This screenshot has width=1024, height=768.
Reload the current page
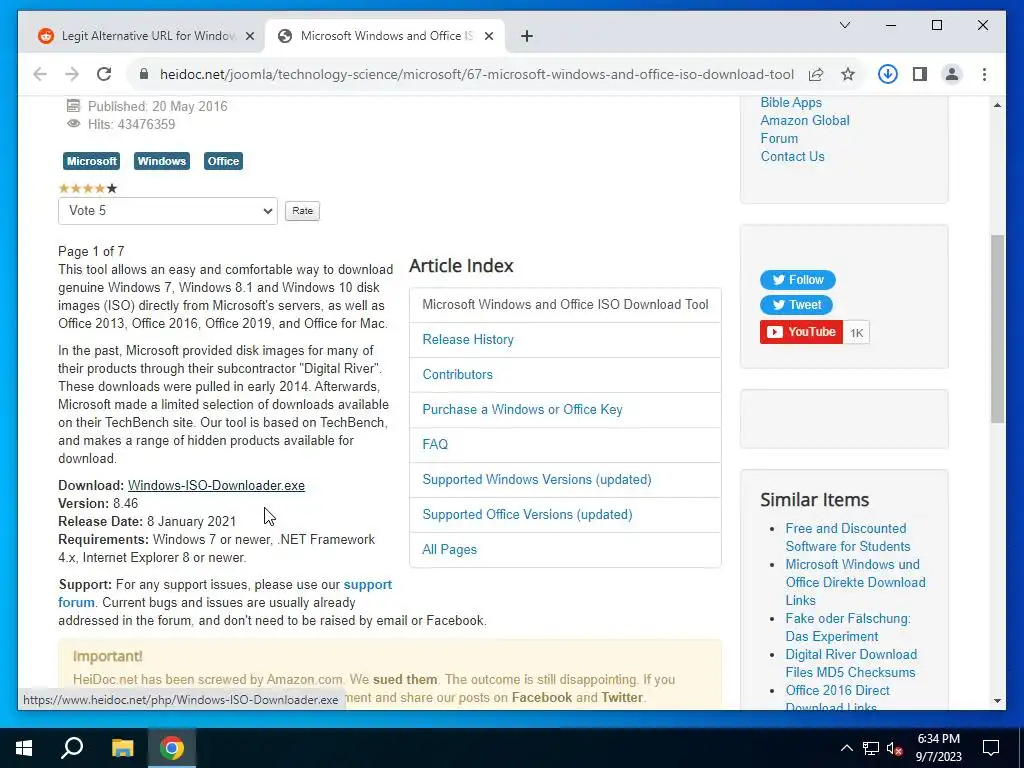click(x=104, y=74)
